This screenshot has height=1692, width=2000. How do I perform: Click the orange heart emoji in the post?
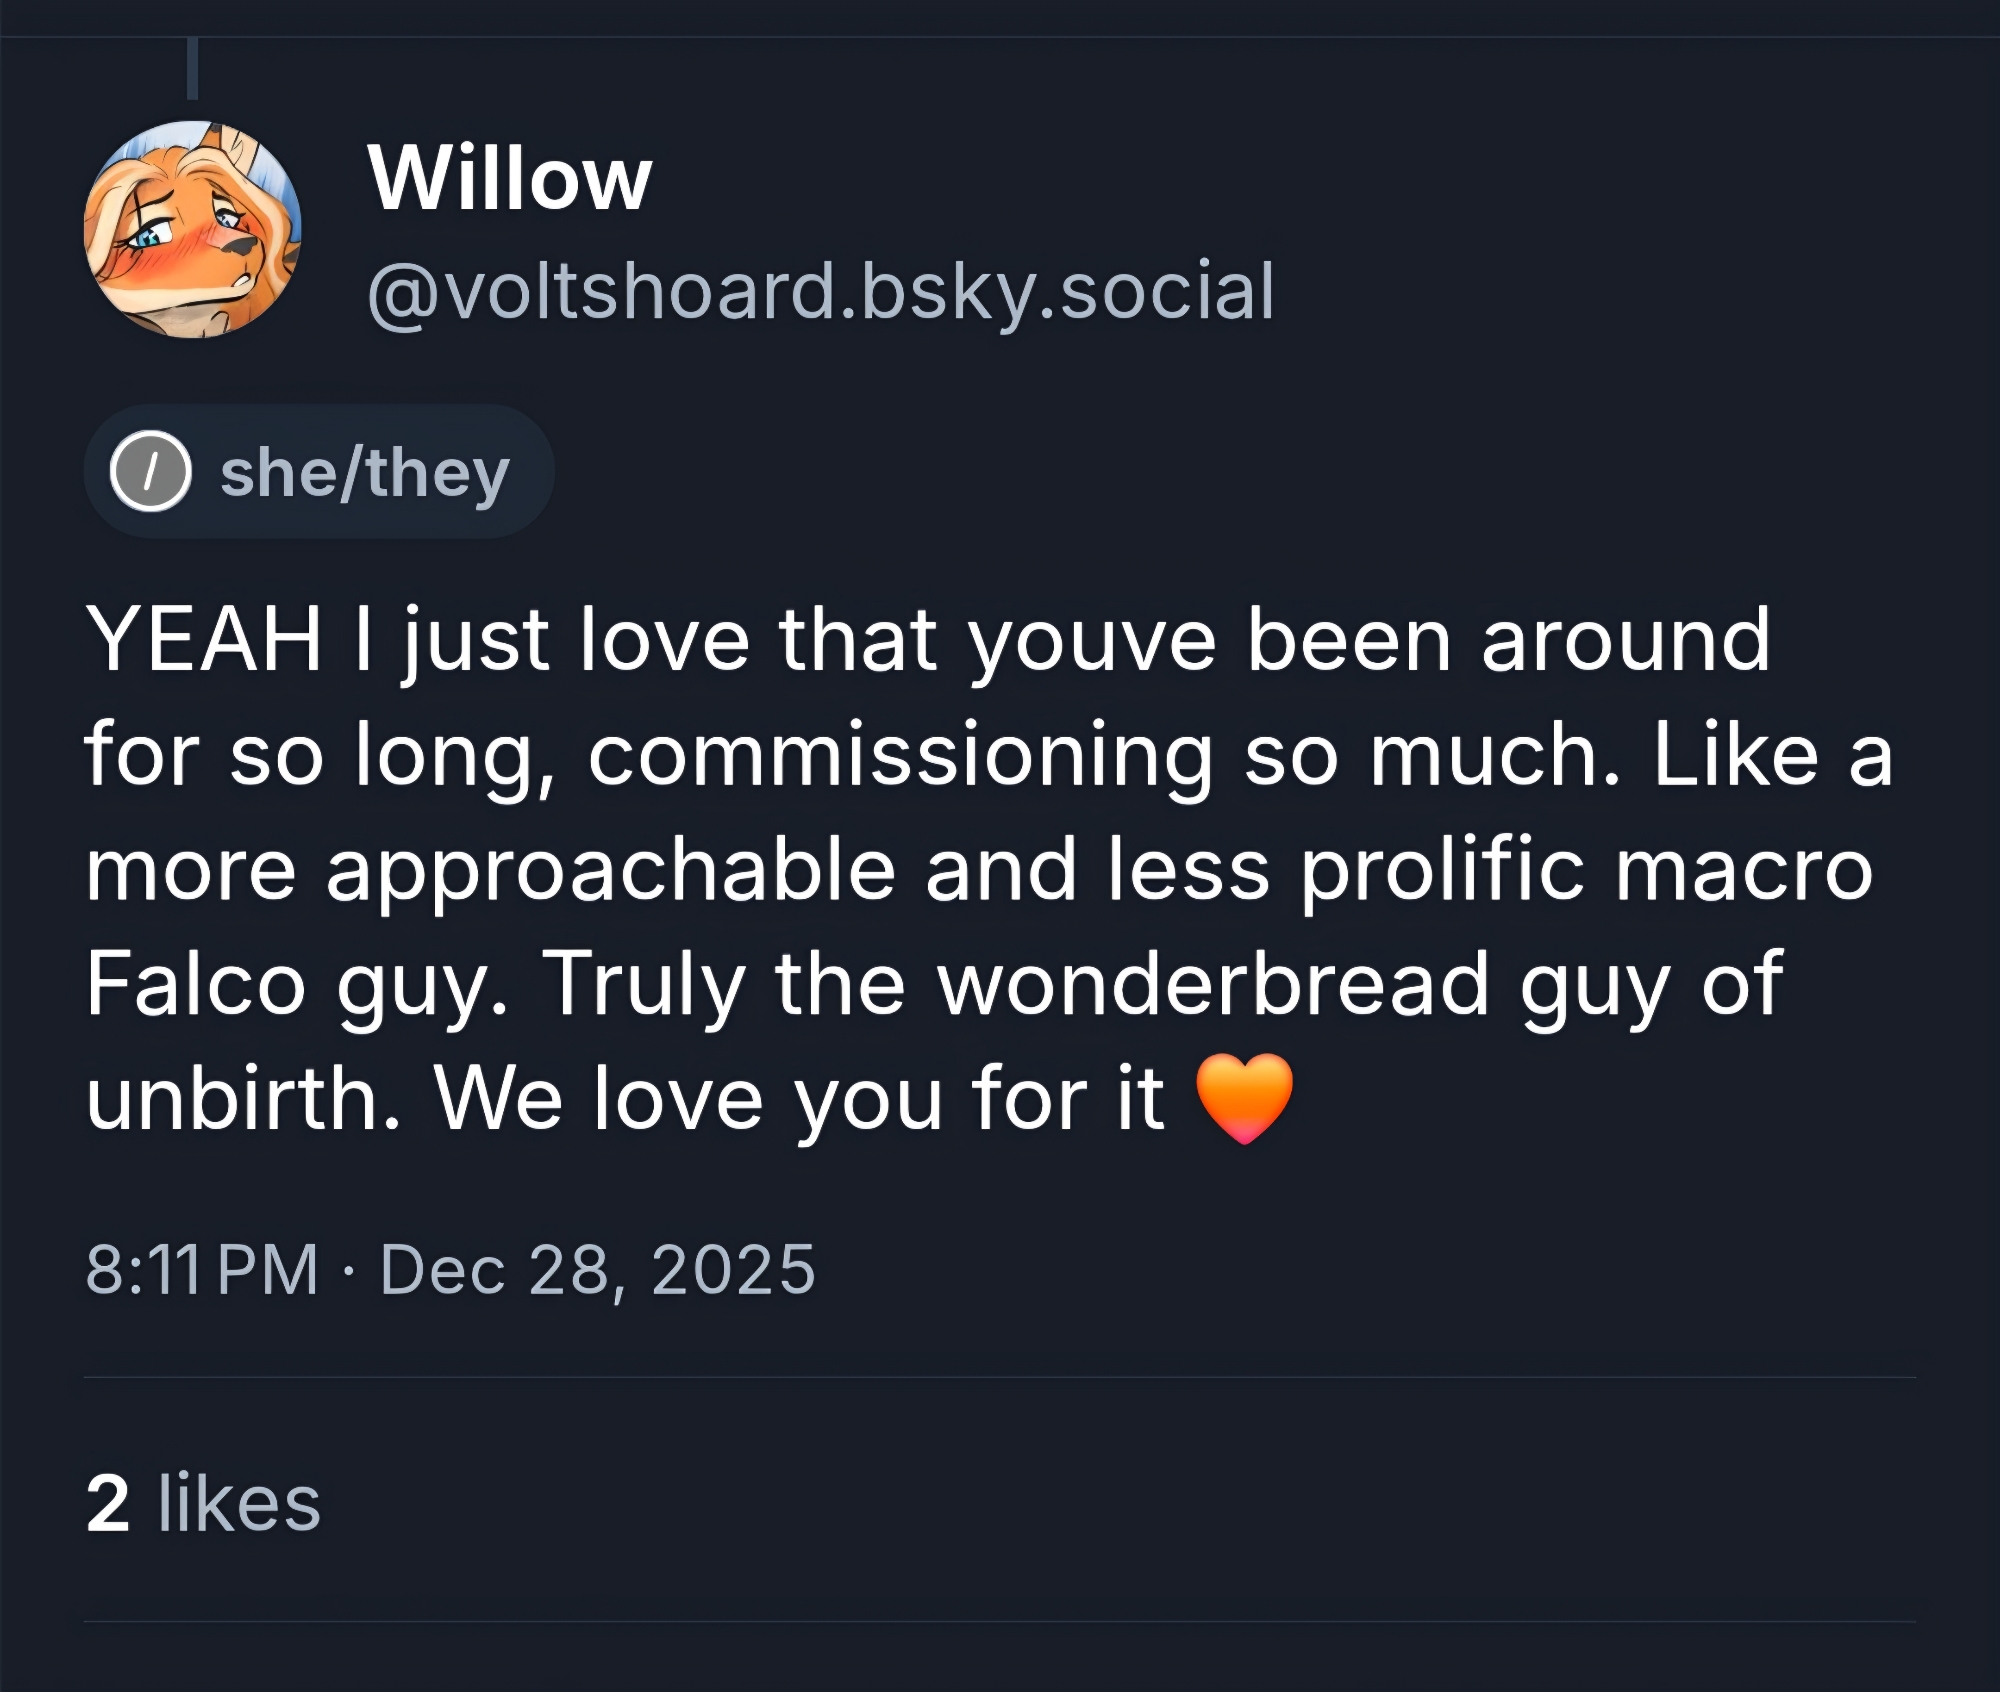[1244, 1098]
